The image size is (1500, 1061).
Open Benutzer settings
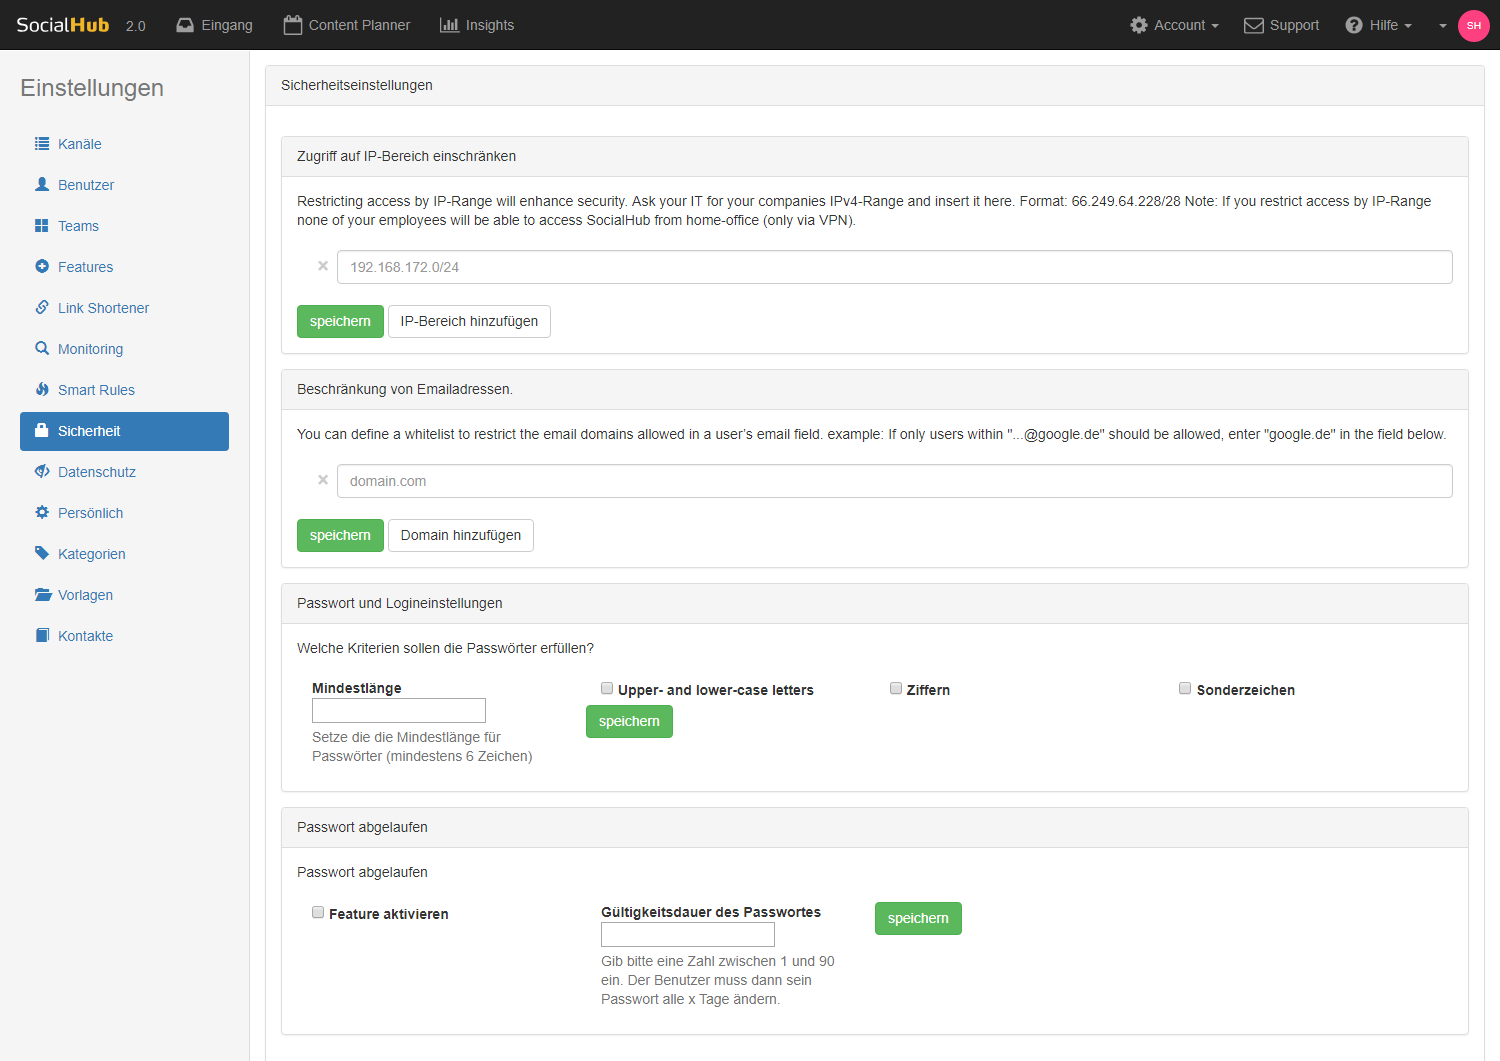[x=124, y=185]
